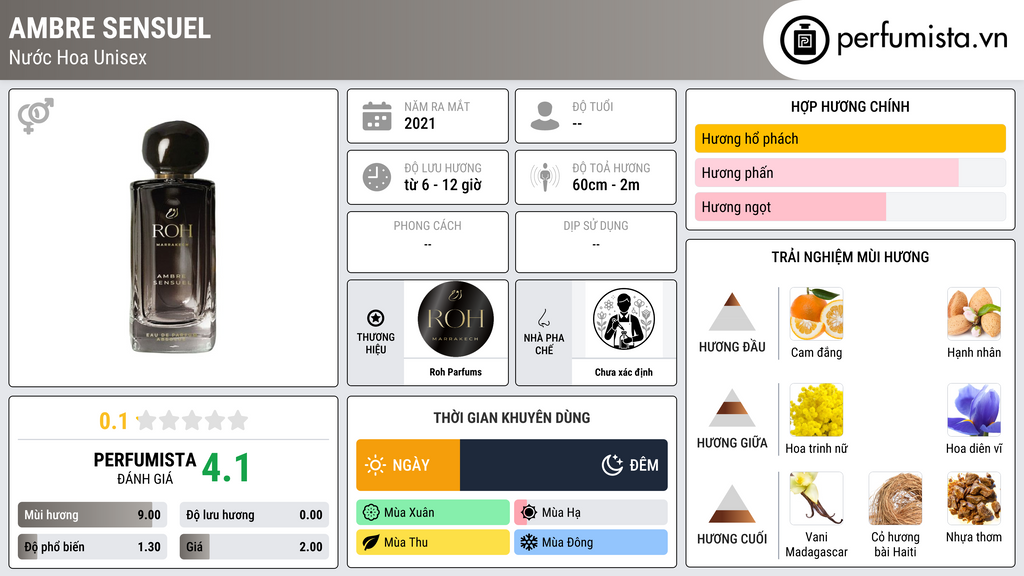The image size is (1024, 576).
Task: Click the Ambre Sensuel bottle image
Action: click(x=173, y=236)
